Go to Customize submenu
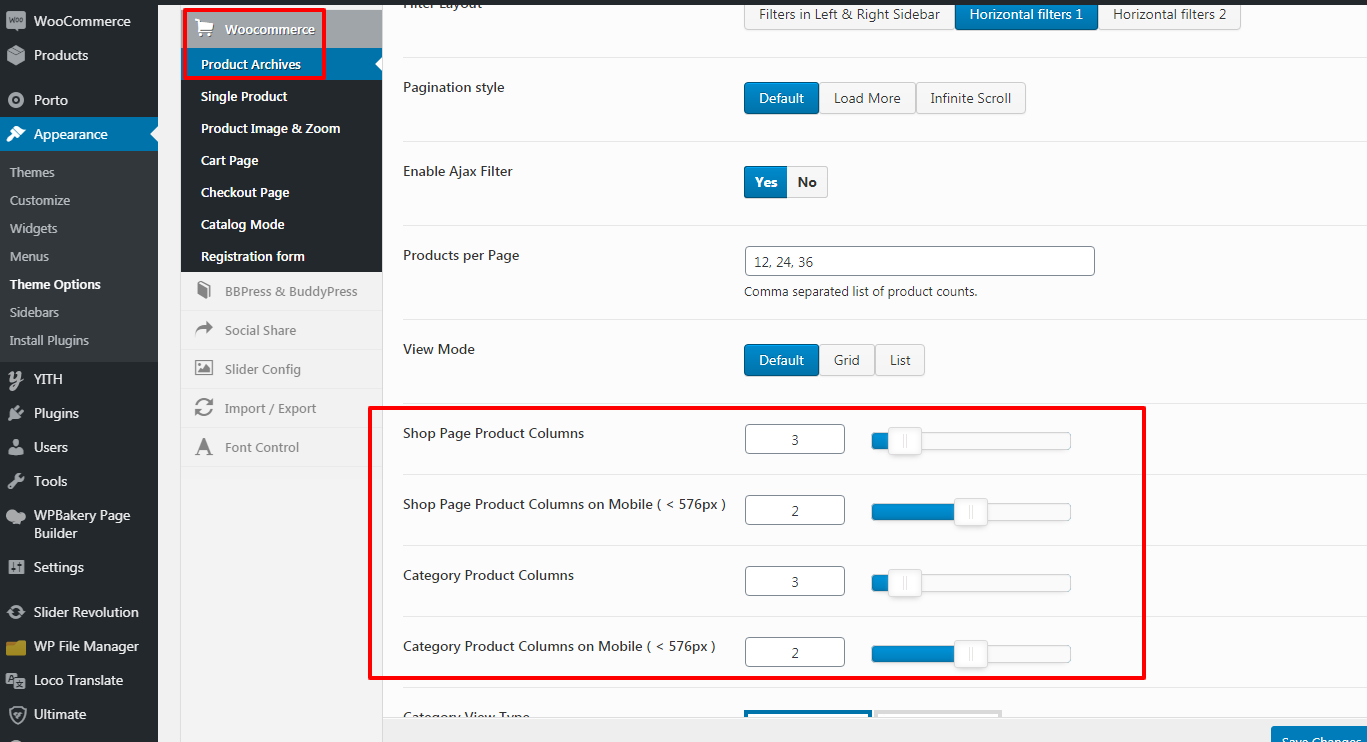Viewport: 1367px width, 742px height. (x=40, y=200)
